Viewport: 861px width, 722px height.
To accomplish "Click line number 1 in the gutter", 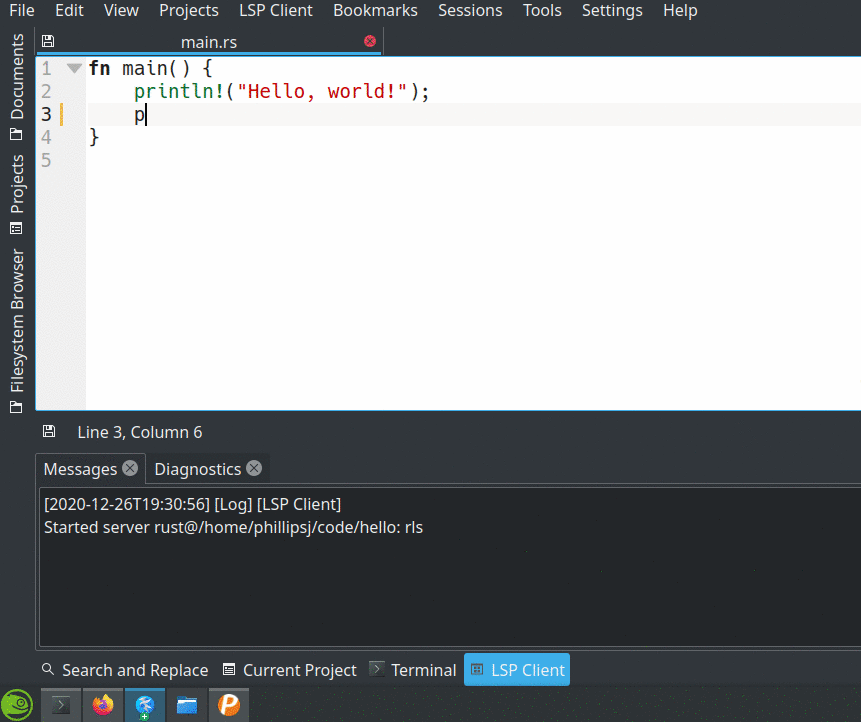I will 46,69.
